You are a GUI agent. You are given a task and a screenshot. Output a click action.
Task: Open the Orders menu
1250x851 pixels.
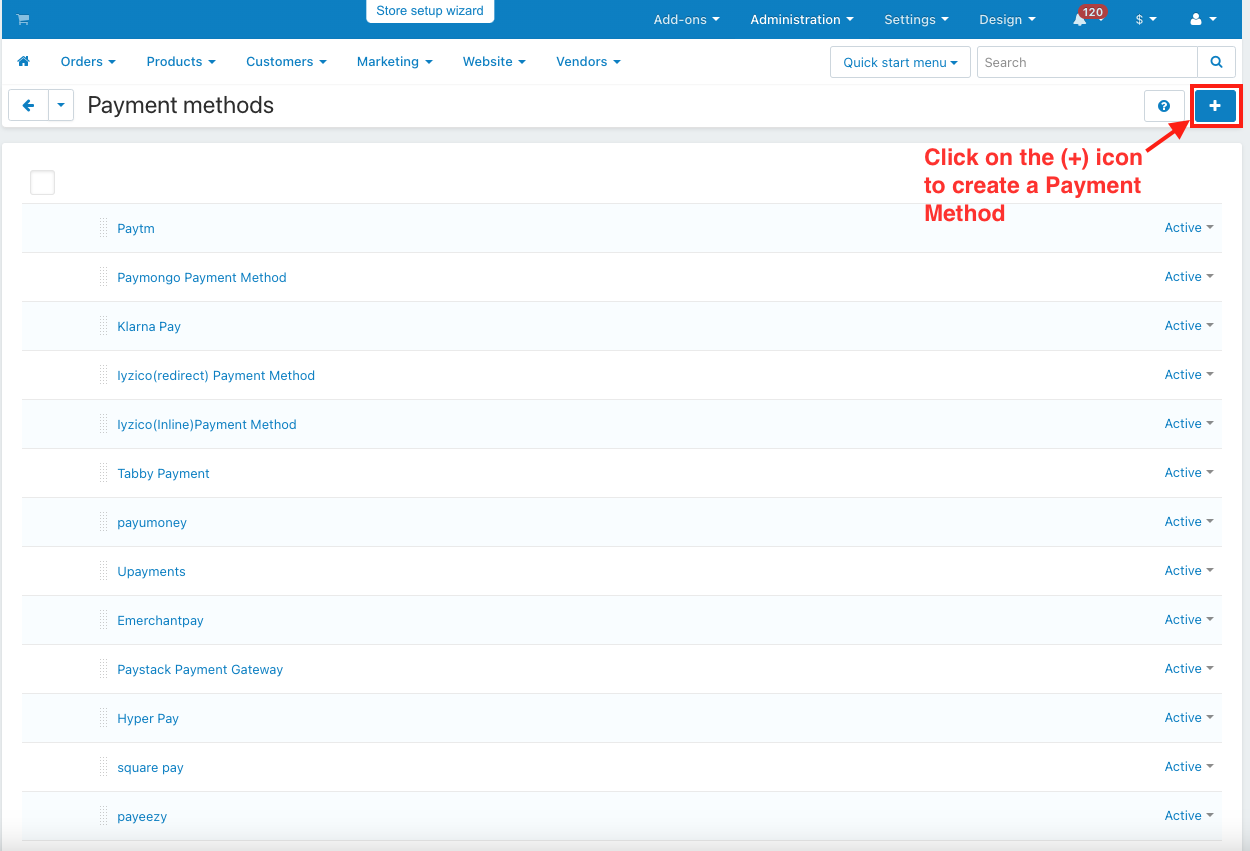coord(88,62)
